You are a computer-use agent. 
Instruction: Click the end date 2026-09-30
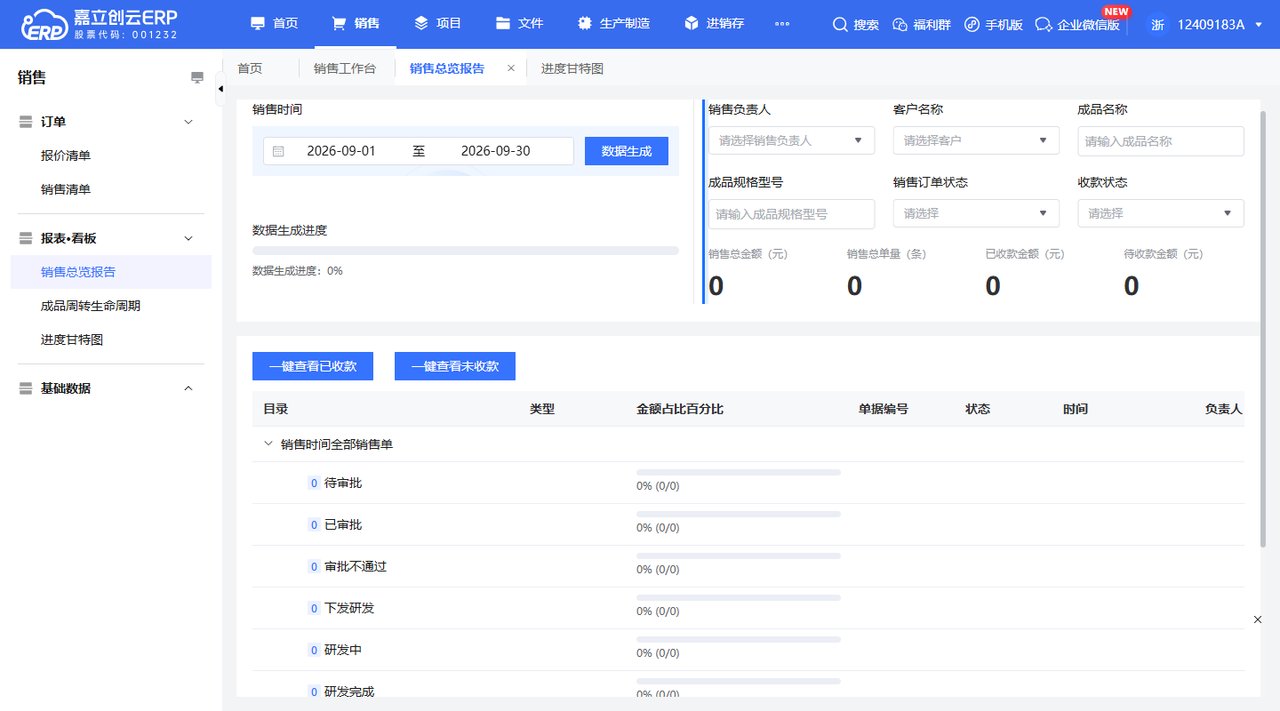coord(495,151)
